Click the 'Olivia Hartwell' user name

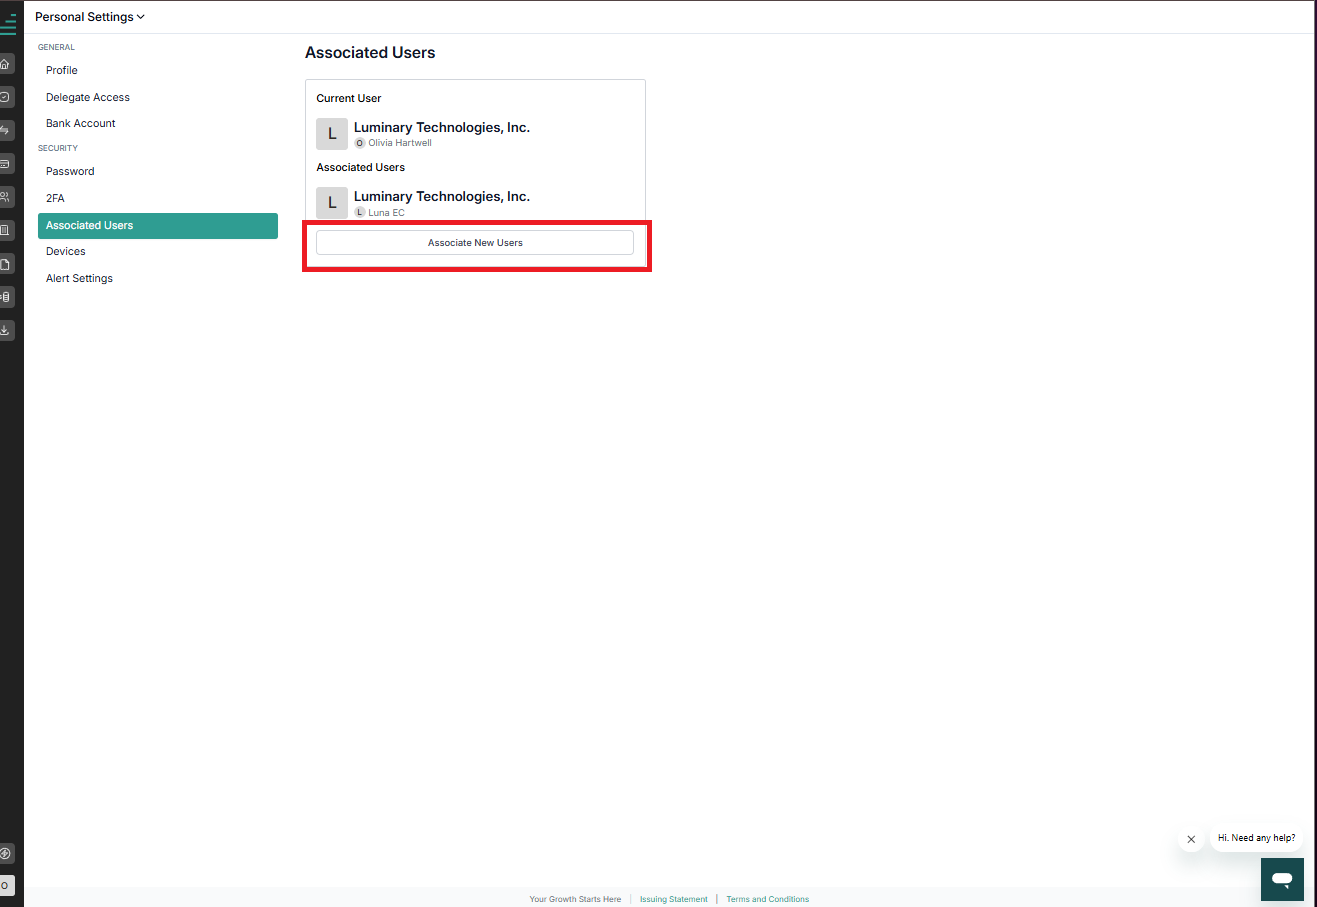coord(400,143)
